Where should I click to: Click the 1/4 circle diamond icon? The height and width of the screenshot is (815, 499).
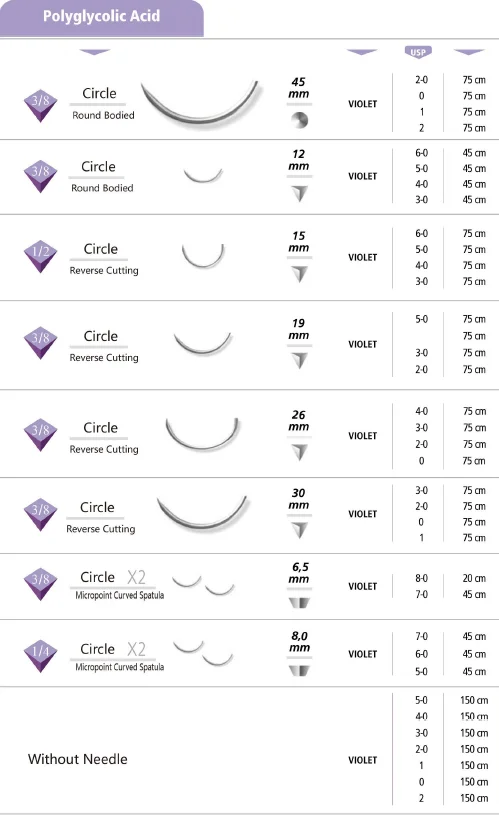[x=41, y=656]
